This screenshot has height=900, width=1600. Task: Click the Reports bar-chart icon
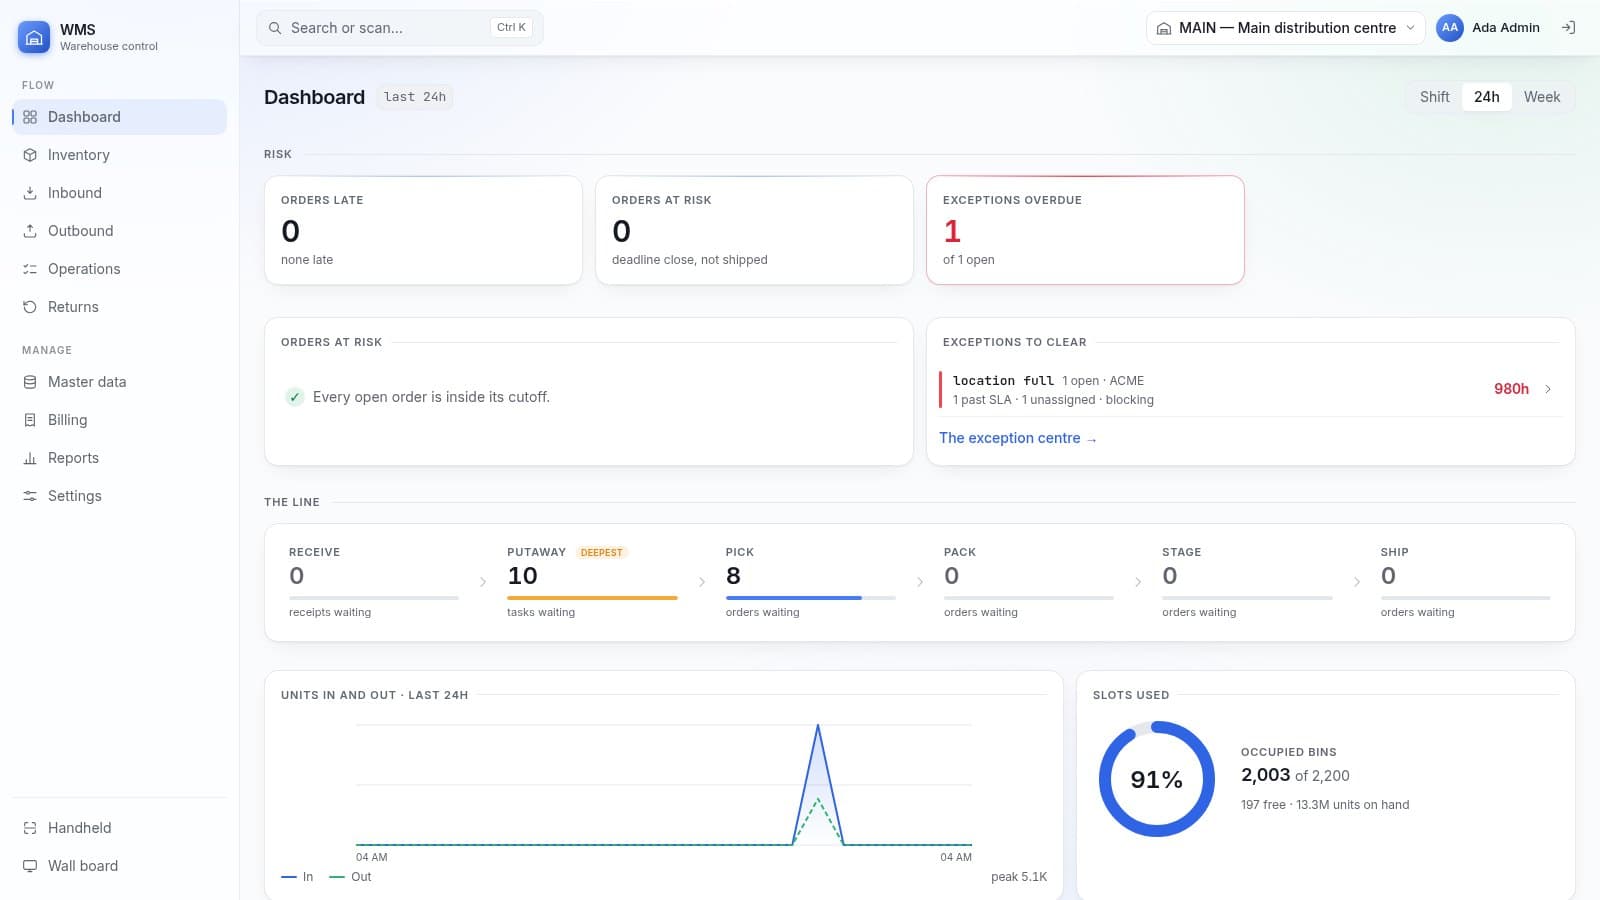pyautogui.click(x=30, y=458)
